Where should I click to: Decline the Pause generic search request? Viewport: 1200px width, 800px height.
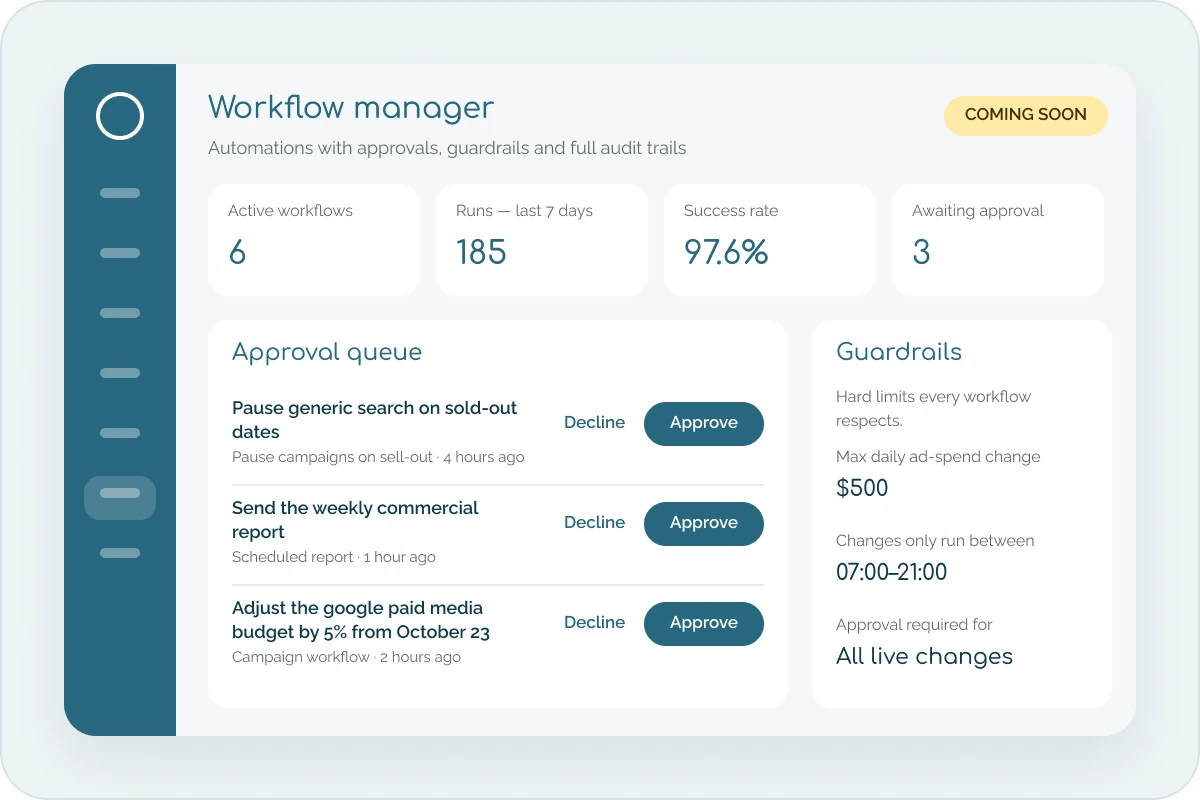click(594, 423)
